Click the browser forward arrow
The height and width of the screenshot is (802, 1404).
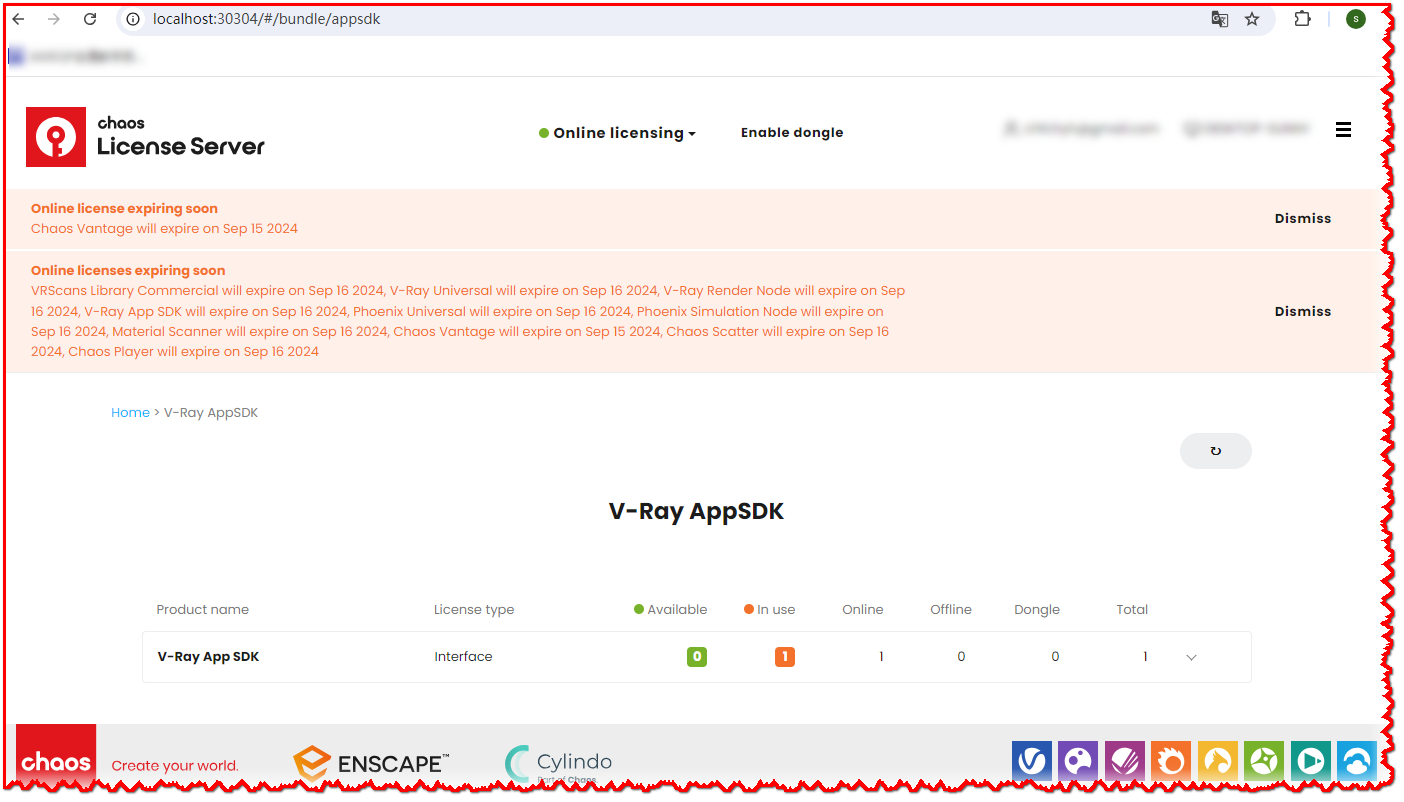[x=54, y=19]
